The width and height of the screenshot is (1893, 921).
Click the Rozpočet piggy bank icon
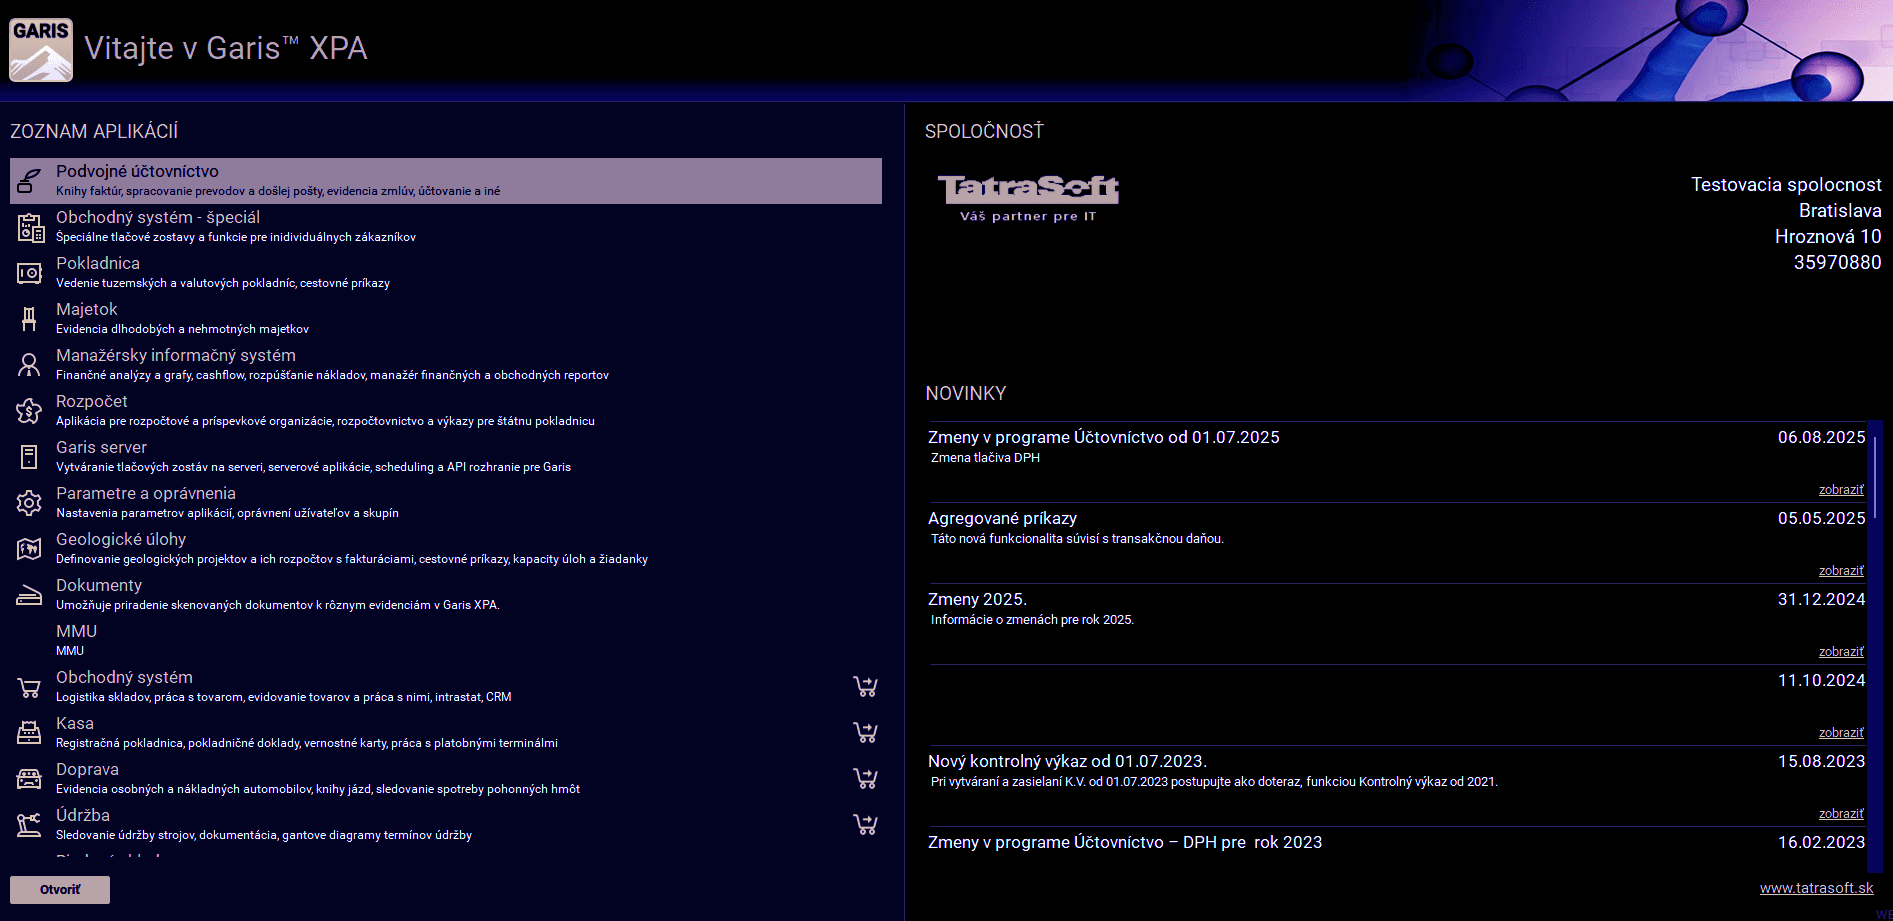29,410
